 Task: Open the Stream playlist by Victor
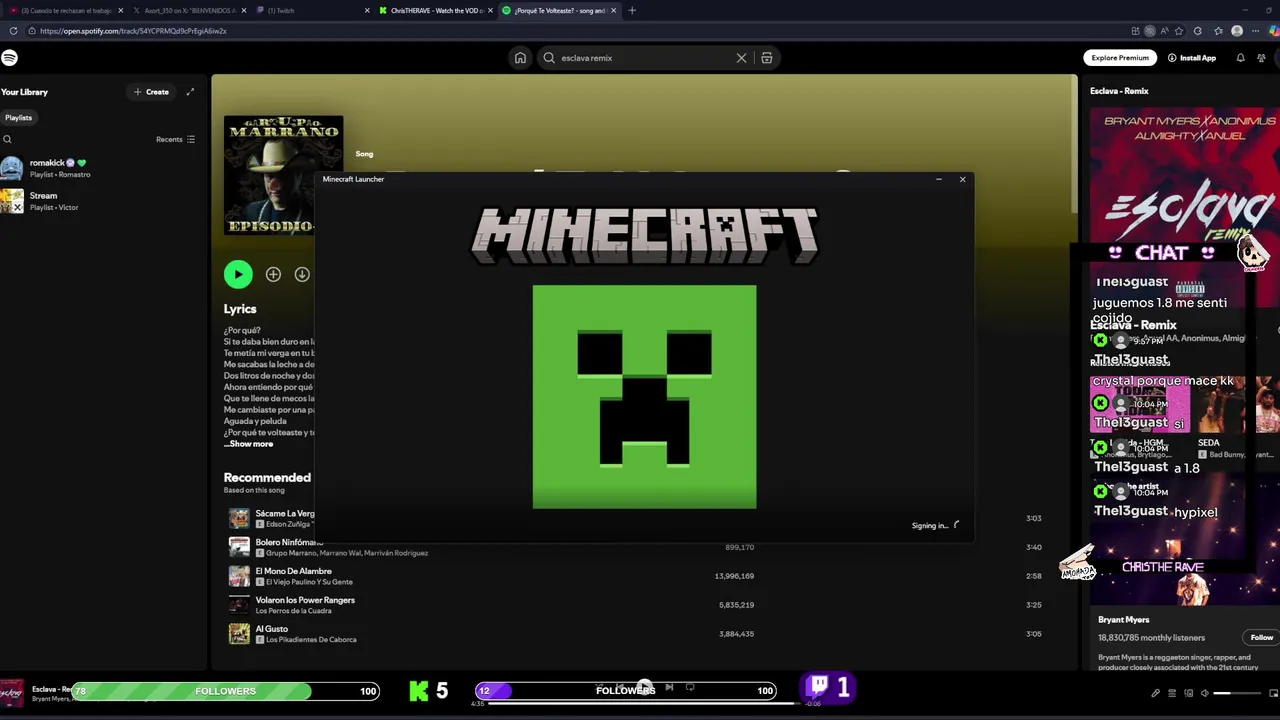point(100,201)
